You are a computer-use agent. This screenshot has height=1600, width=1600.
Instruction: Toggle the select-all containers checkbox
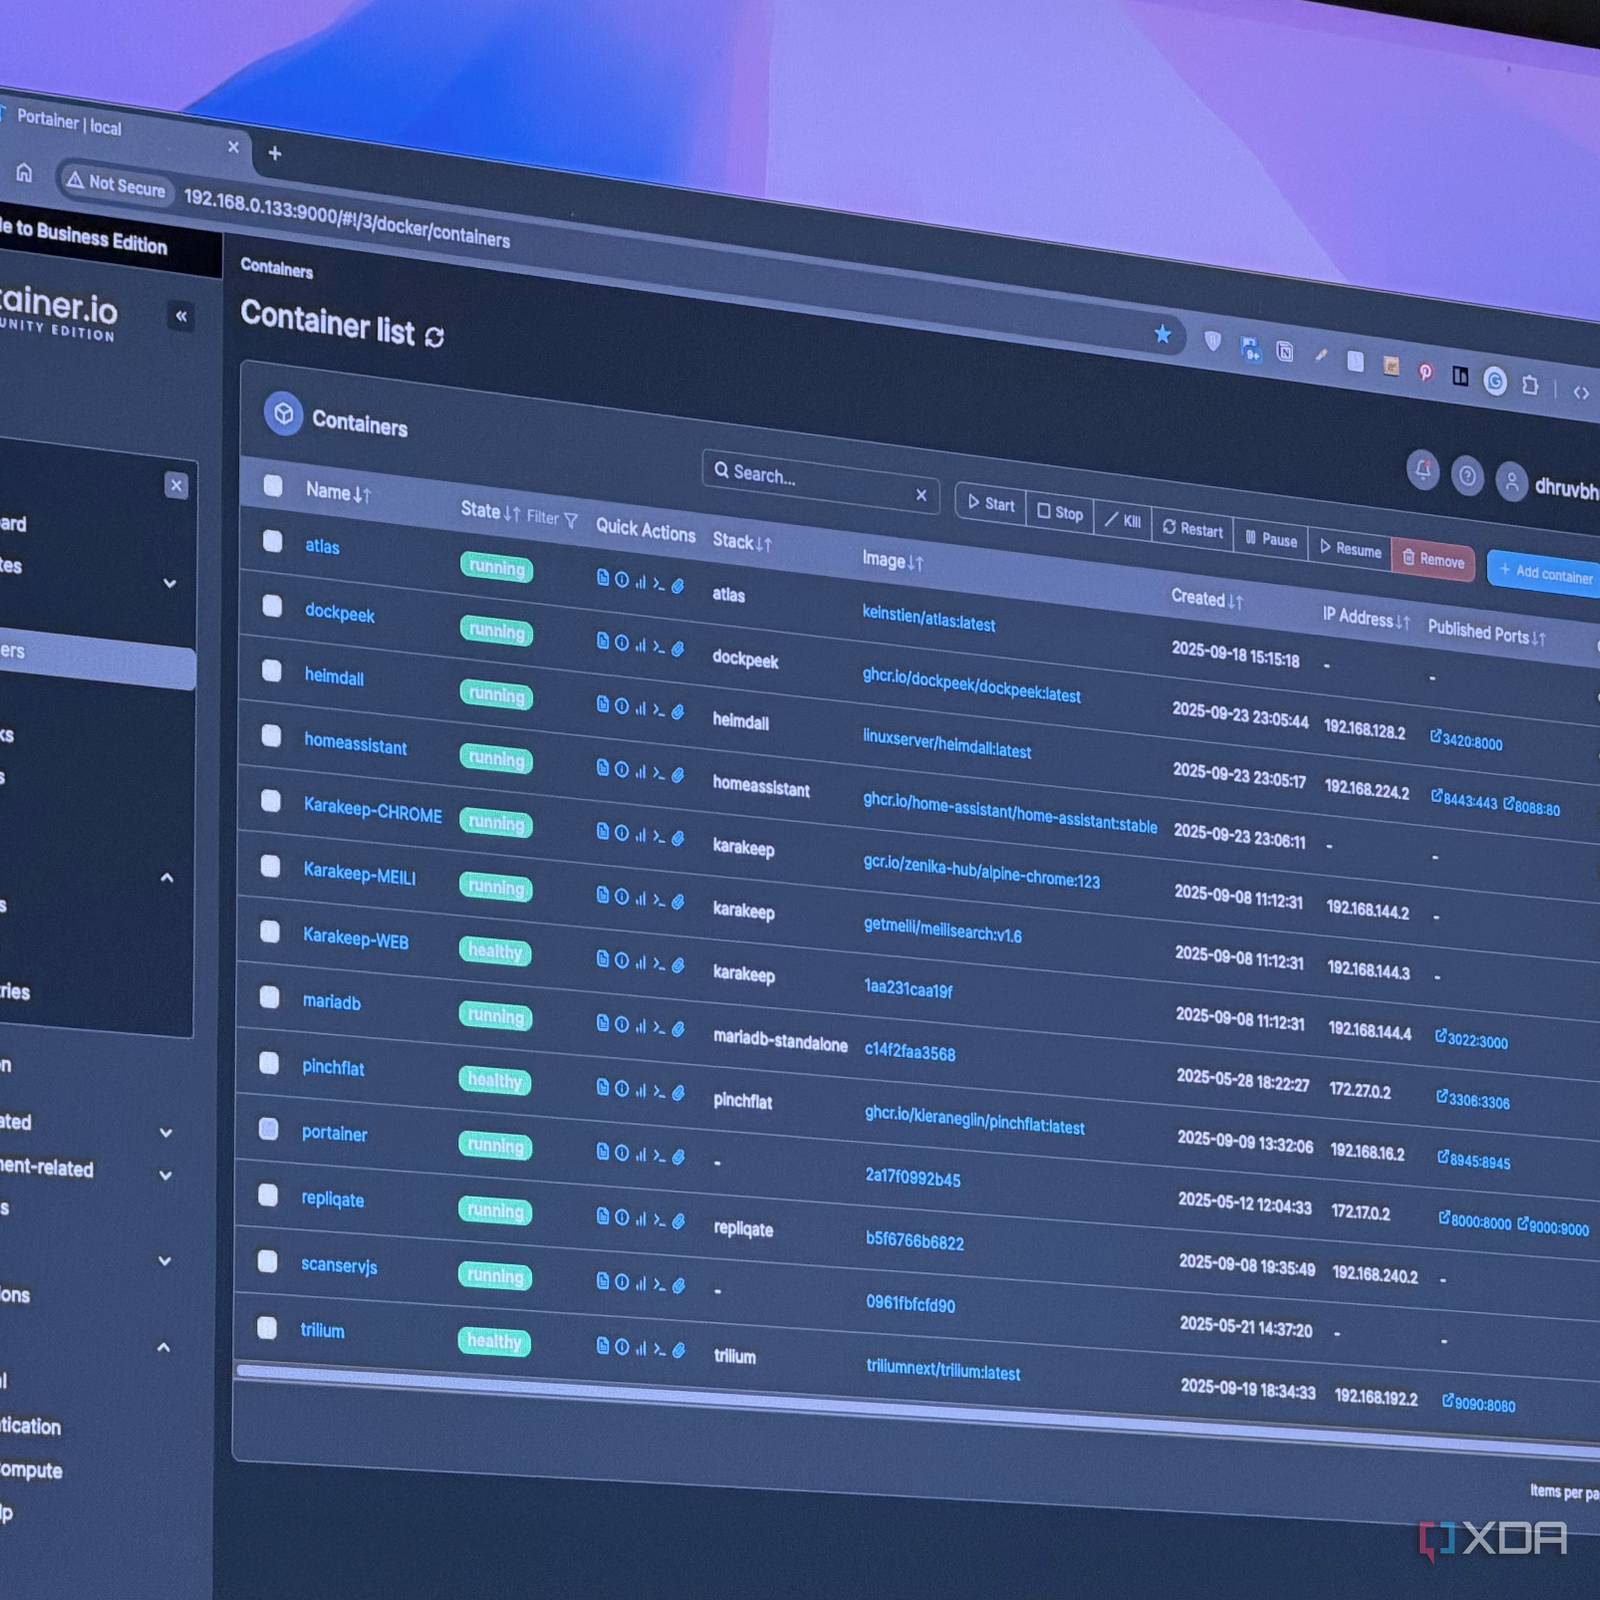[273, 486]
